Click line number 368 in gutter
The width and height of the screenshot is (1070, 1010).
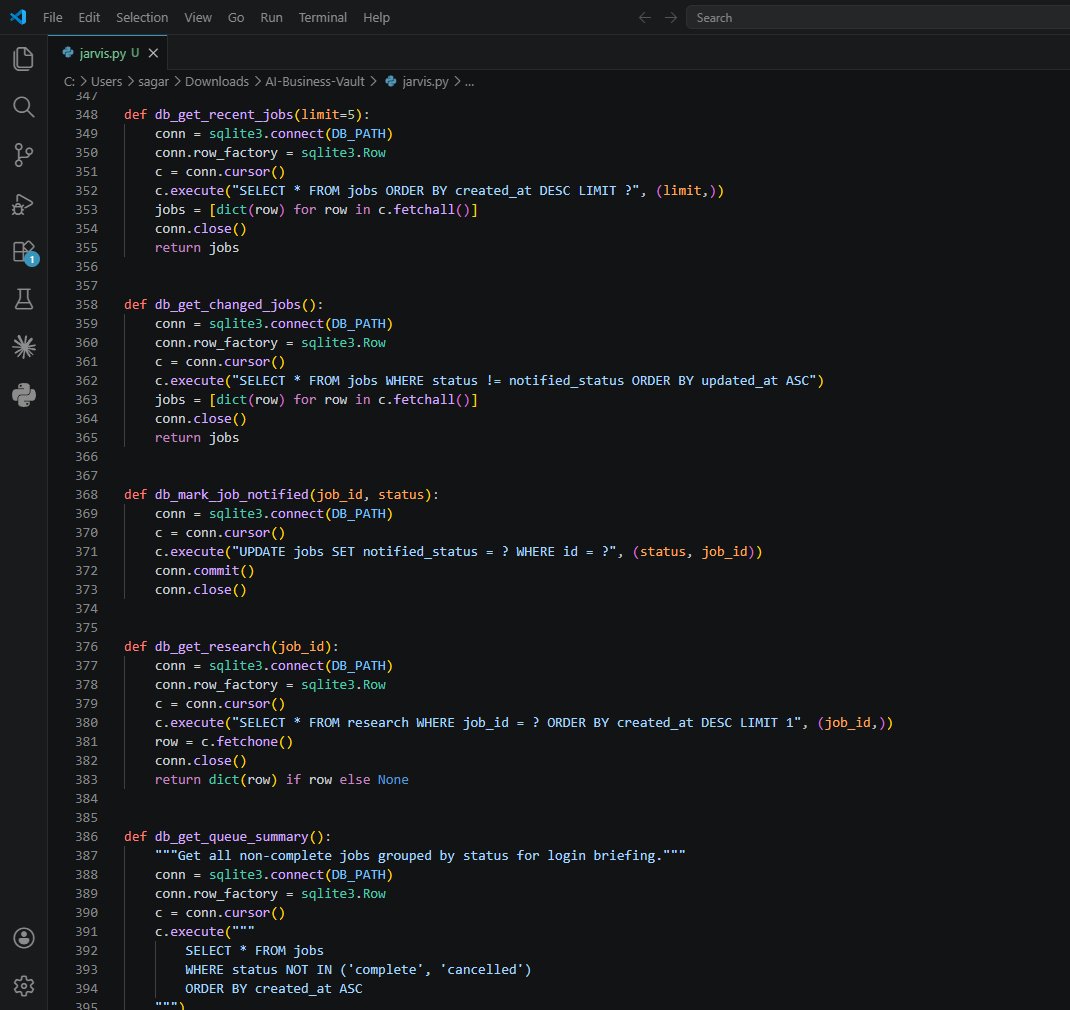[87, 494]
